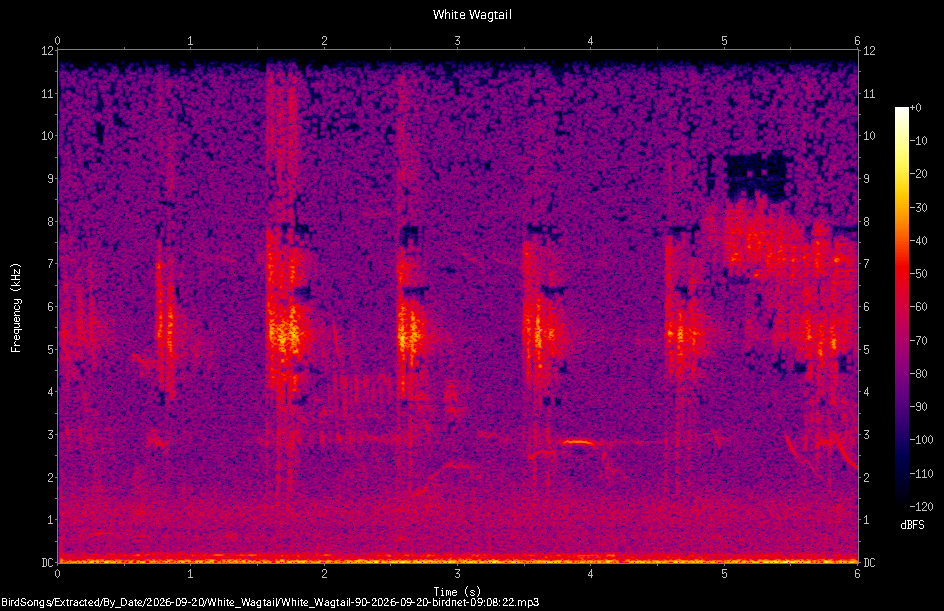Click the "-80" colorbar tick label
Viewport: 944px width, 611px height.
[x=919, y=374]
